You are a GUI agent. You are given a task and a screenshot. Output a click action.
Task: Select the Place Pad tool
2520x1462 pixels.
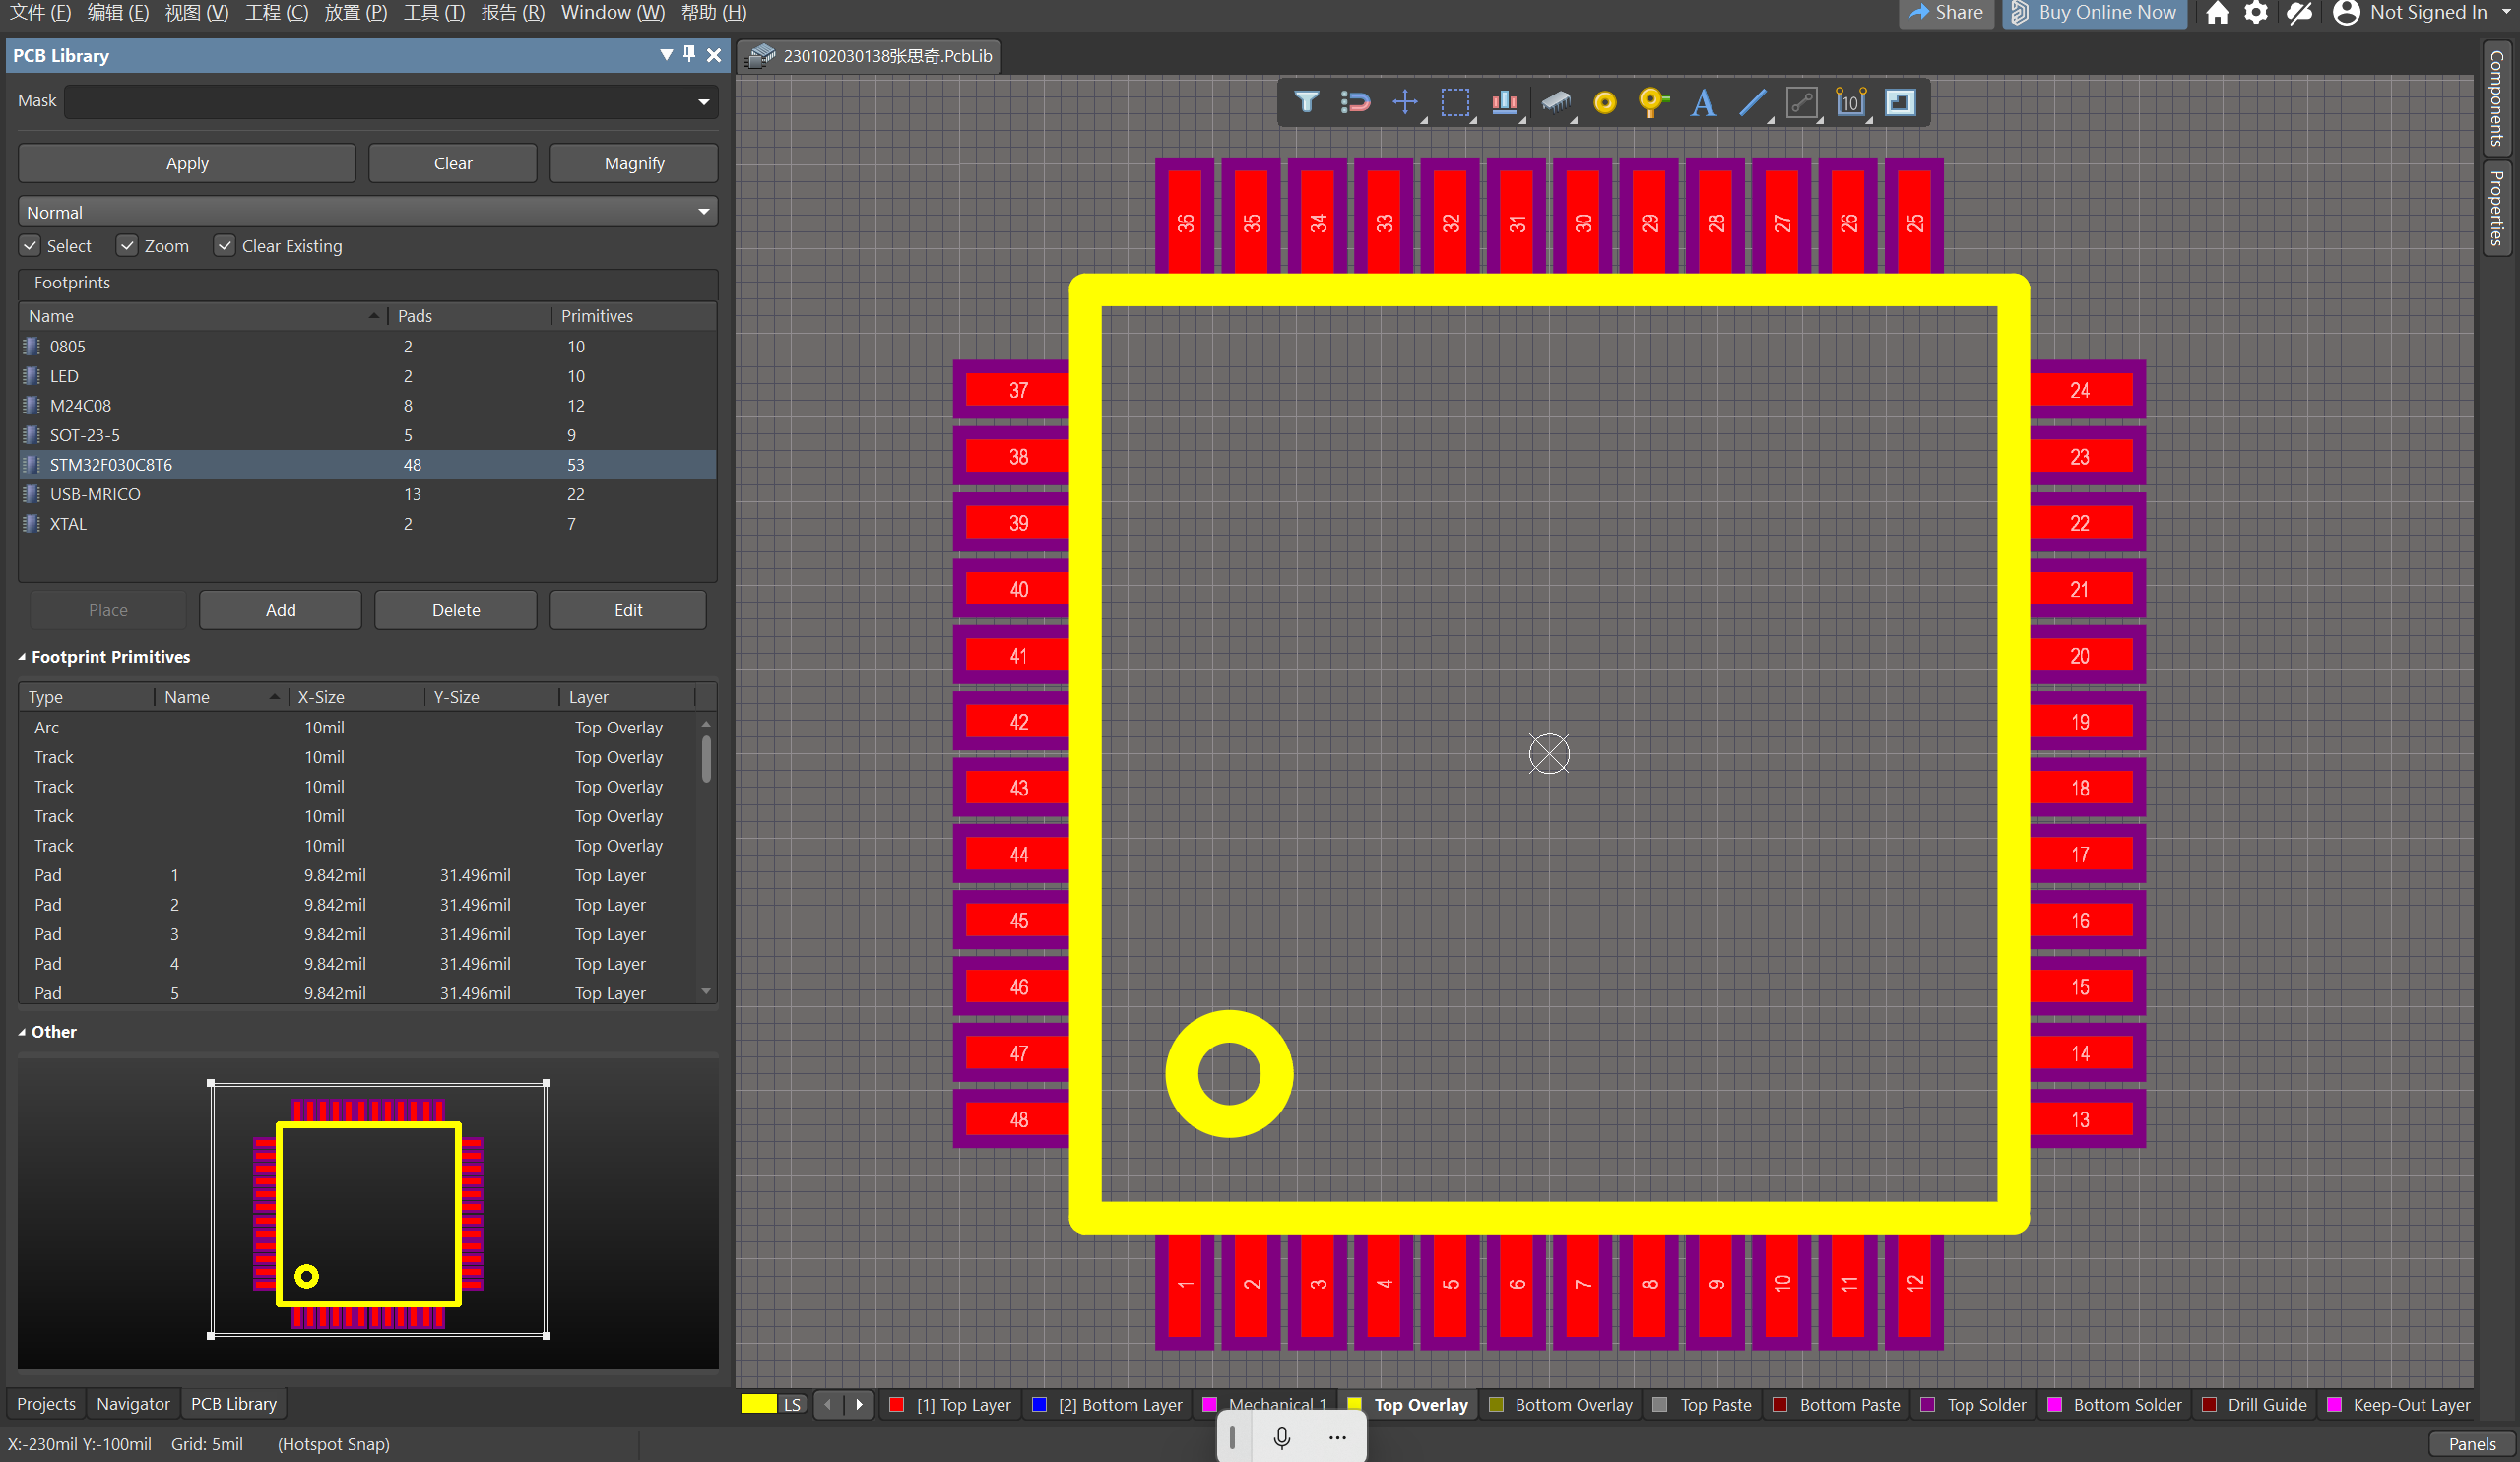(1604, 102)
